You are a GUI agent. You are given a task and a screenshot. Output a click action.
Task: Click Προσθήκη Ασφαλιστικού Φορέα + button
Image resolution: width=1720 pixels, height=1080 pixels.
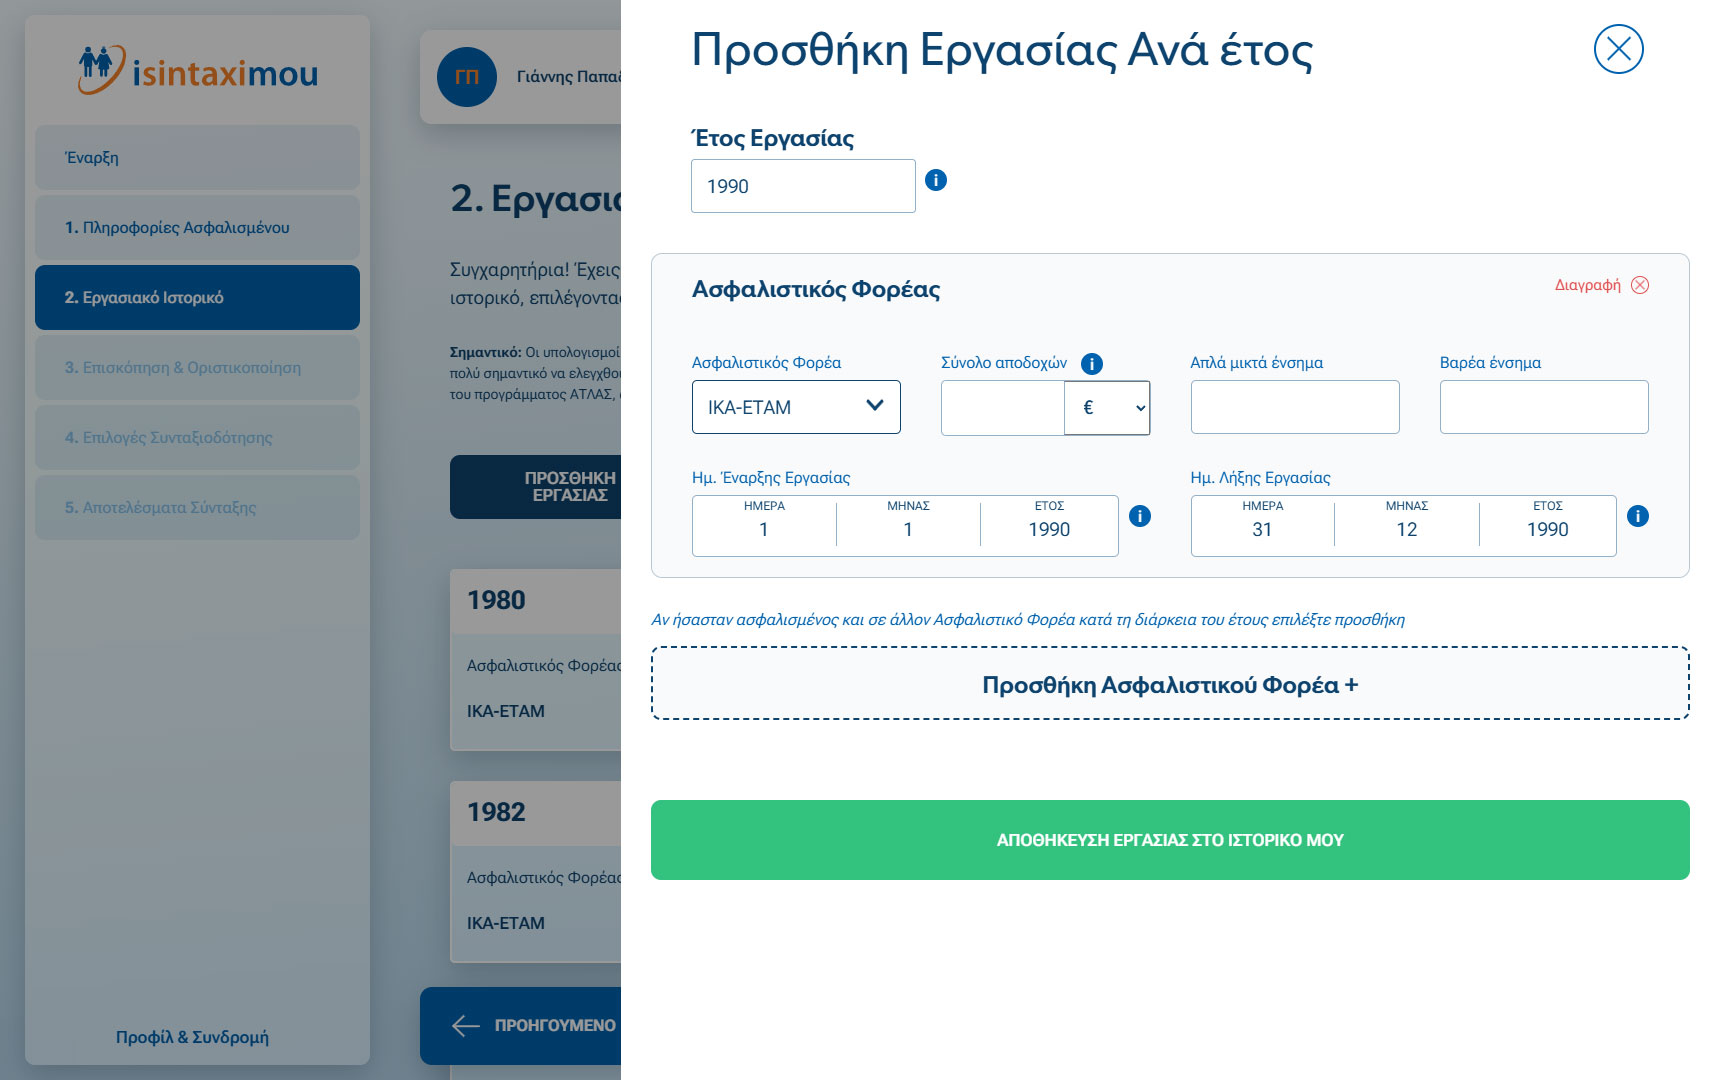[x=1170, y=684]
